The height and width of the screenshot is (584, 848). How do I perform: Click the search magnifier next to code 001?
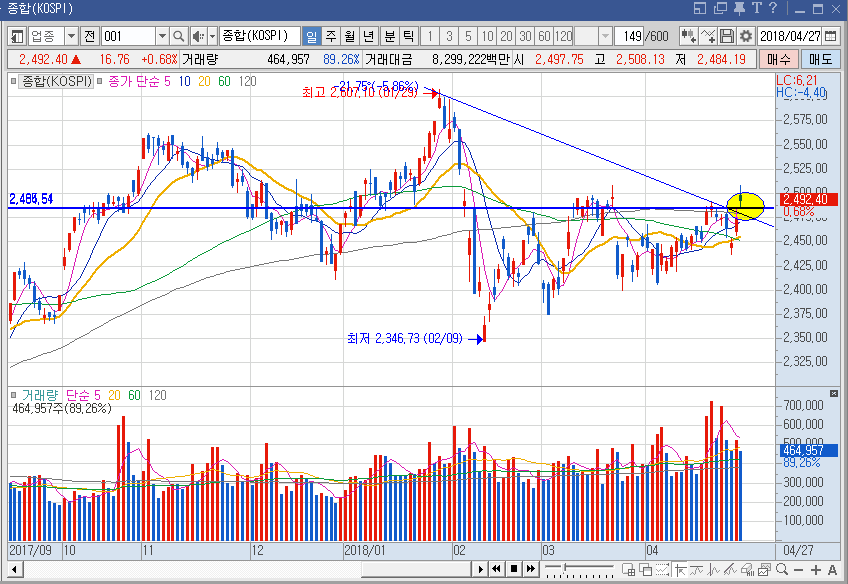tap(179, 36)
